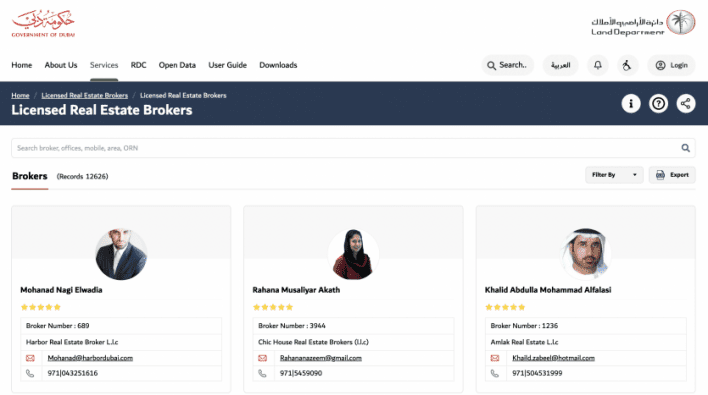Click the Government of Dubai logo
The image size is (708, 395).
(x=43, y=23)
